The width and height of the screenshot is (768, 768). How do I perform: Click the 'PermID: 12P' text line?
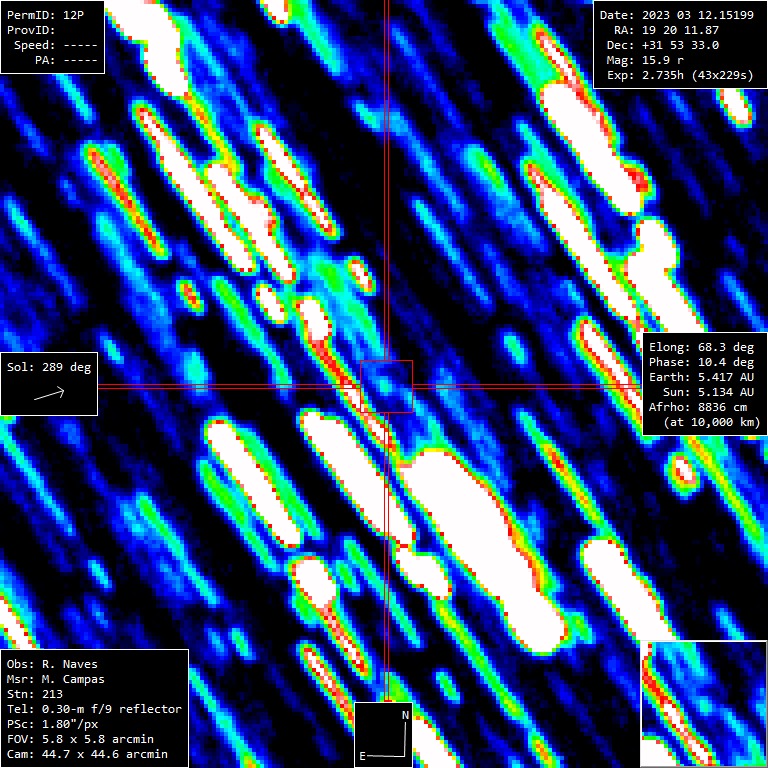tap(45, 15)
